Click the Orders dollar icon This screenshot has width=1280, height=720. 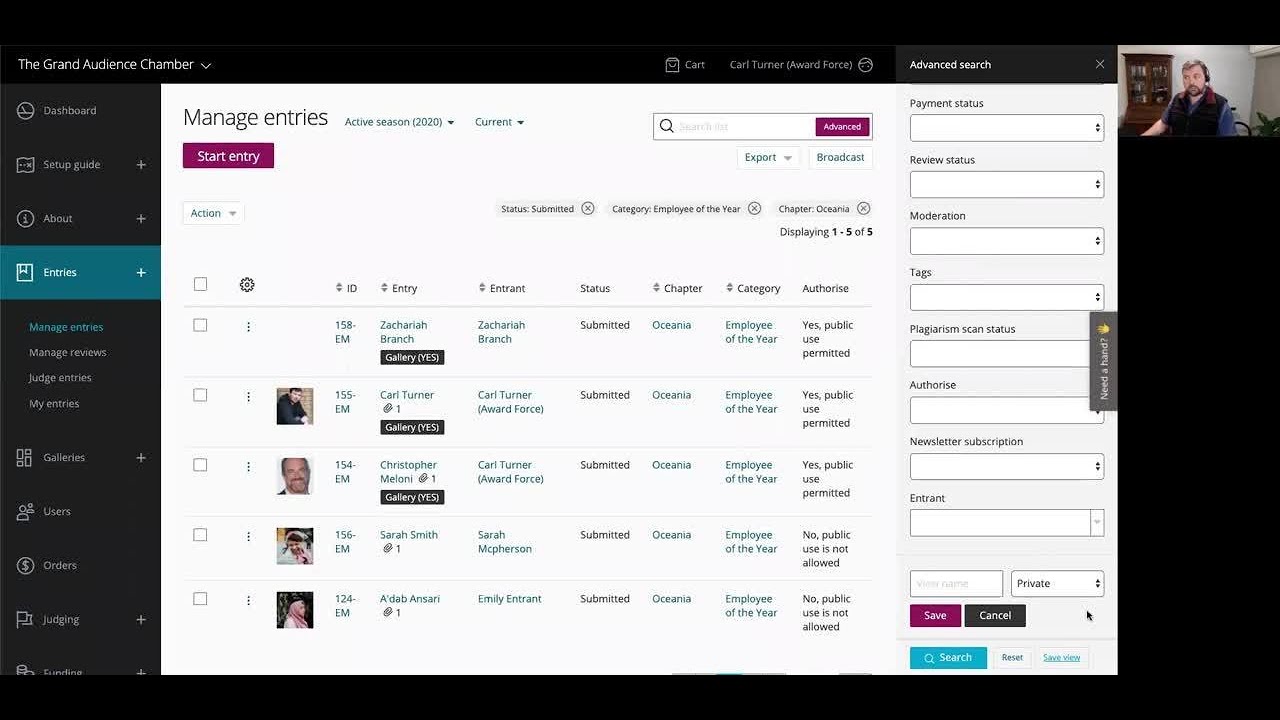point(26,566)
